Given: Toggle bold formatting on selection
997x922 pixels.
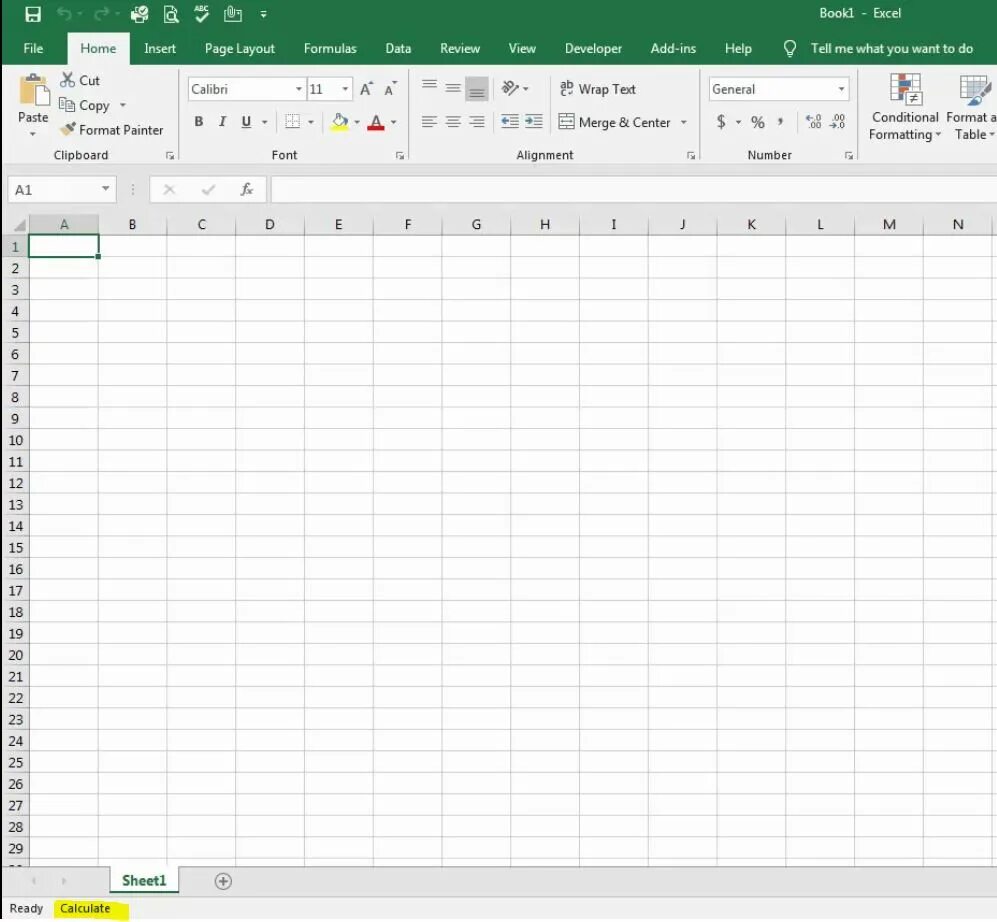Looking at the screenshot, I should coord(199,122).
